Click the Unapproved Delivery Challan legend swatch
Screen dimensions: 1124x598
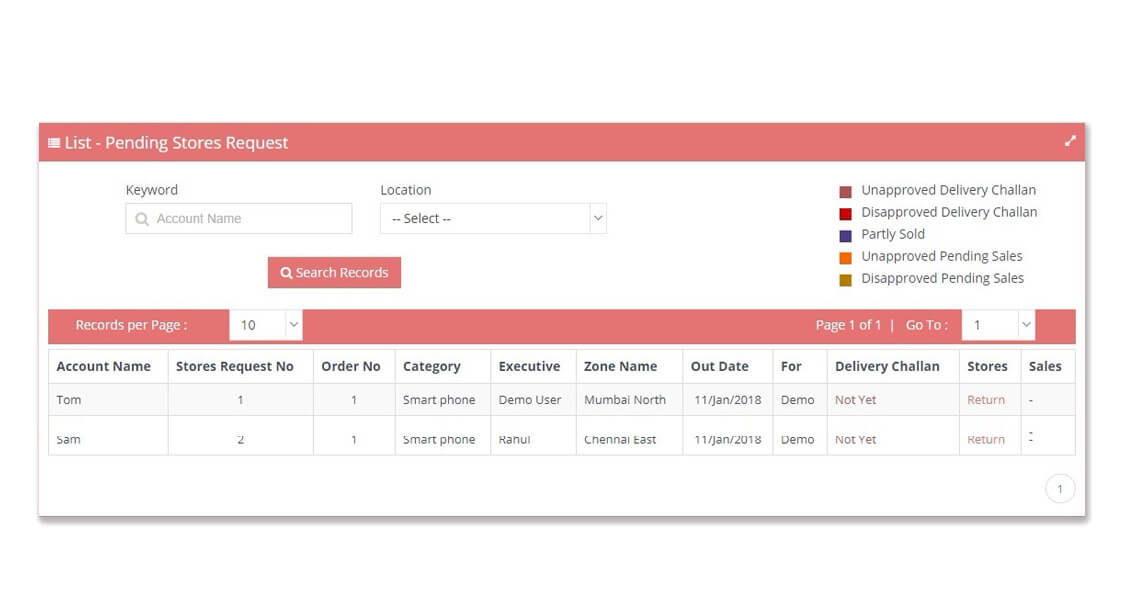(844, 190)
